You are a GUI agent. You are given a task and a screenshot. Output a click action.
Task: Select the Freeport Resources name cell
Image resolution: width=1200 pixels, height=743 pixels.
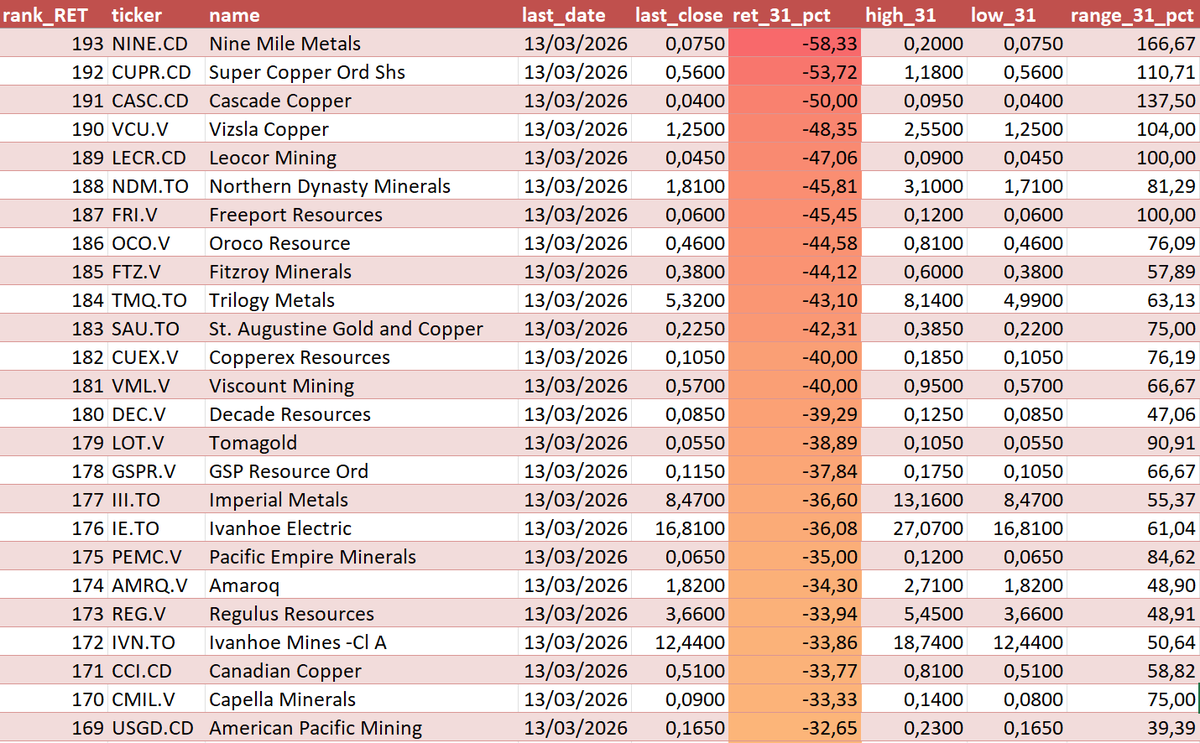(x=361, y=215)
